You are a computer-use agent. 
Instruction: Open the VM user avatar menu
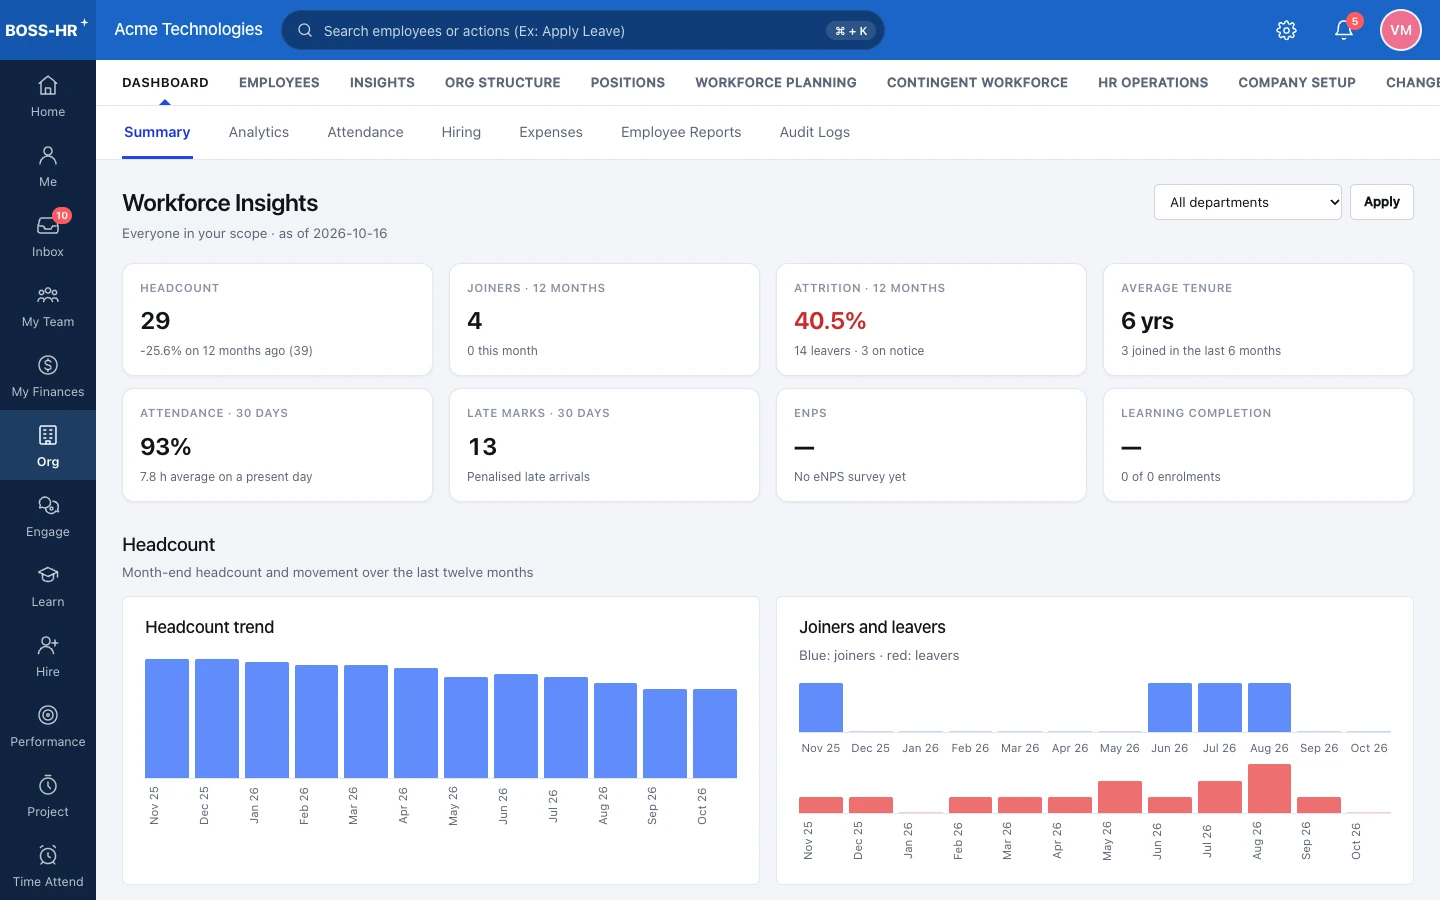[1401, 30]
